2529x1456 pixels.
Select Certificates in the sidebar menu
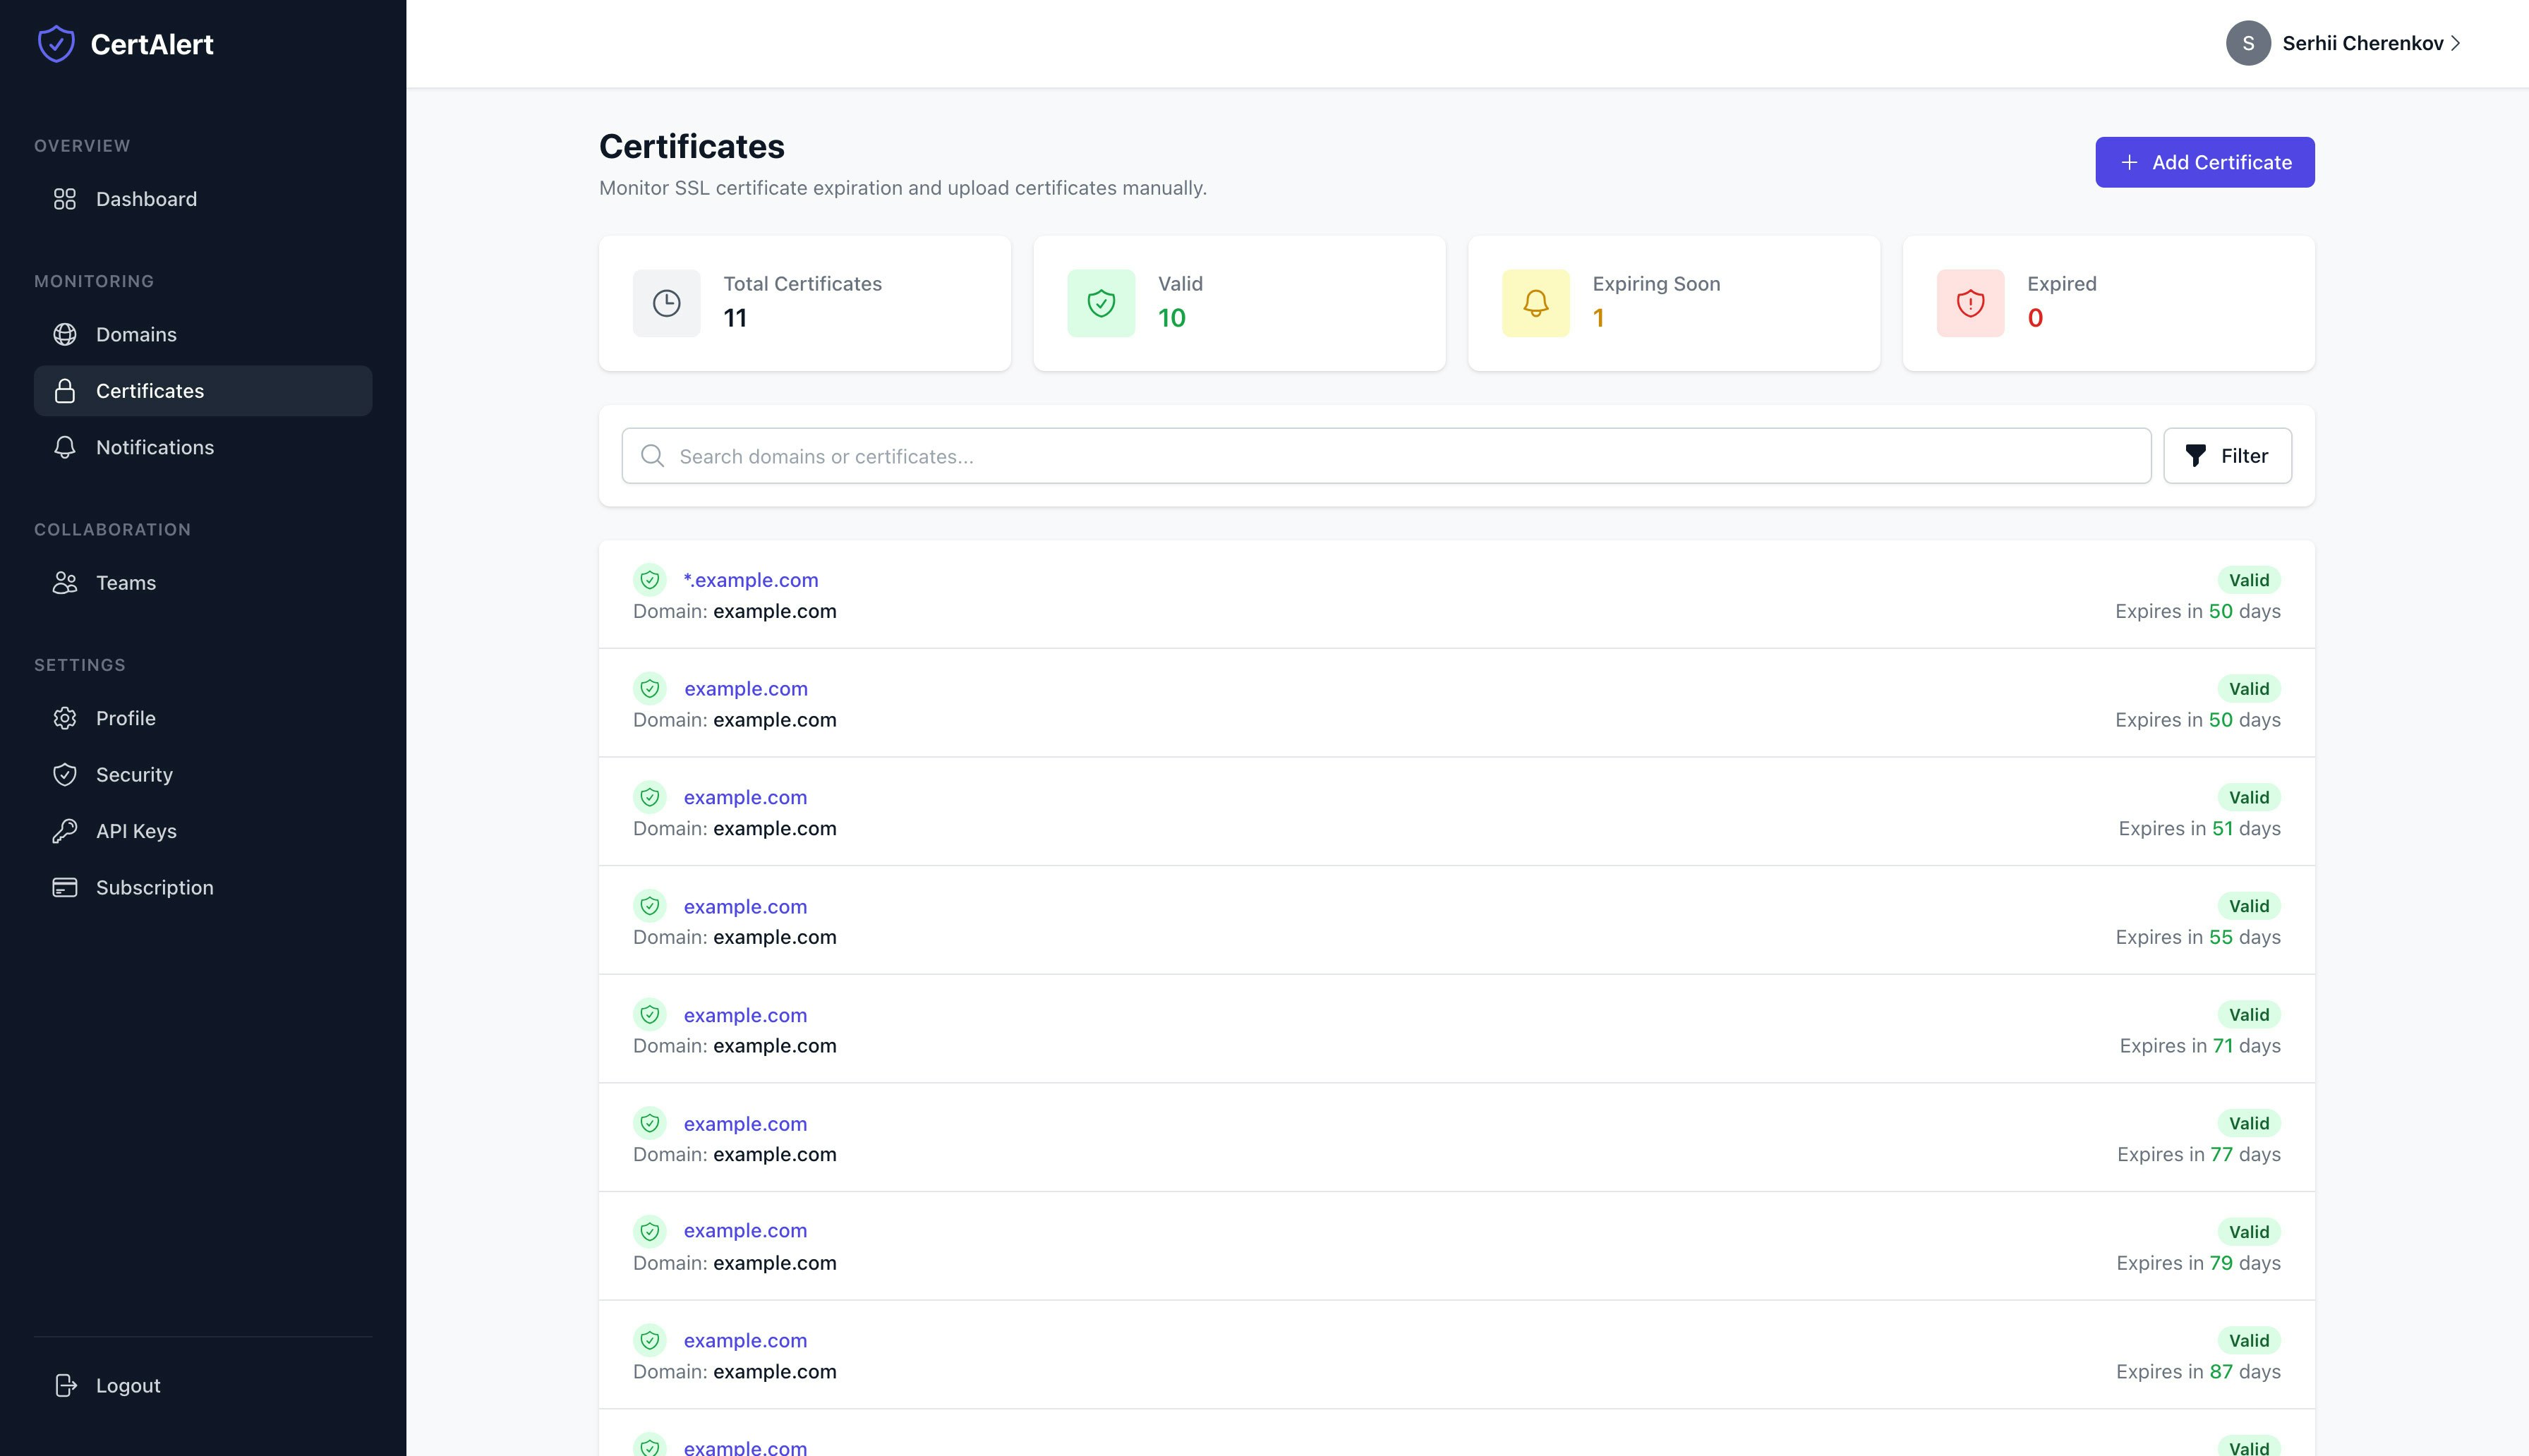203,391
